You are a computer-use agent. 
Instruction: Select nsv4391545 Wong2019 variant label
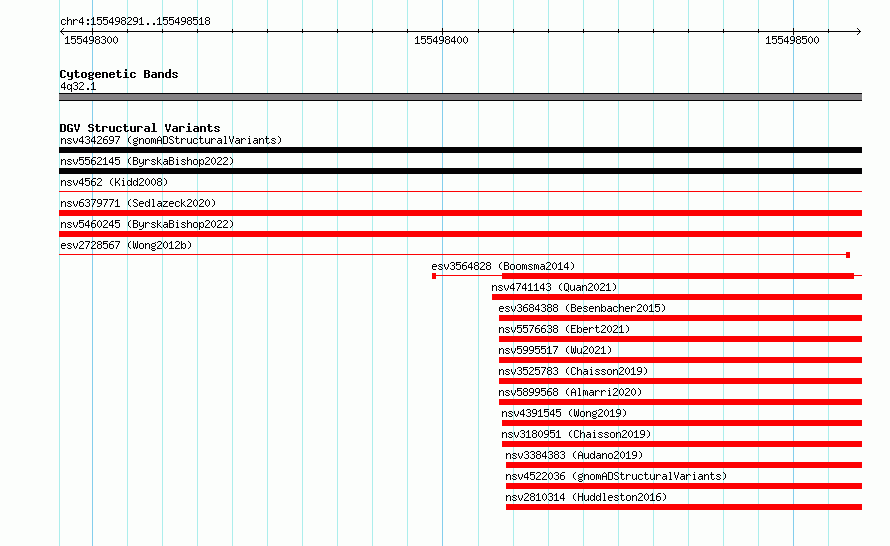click(564, 413)
